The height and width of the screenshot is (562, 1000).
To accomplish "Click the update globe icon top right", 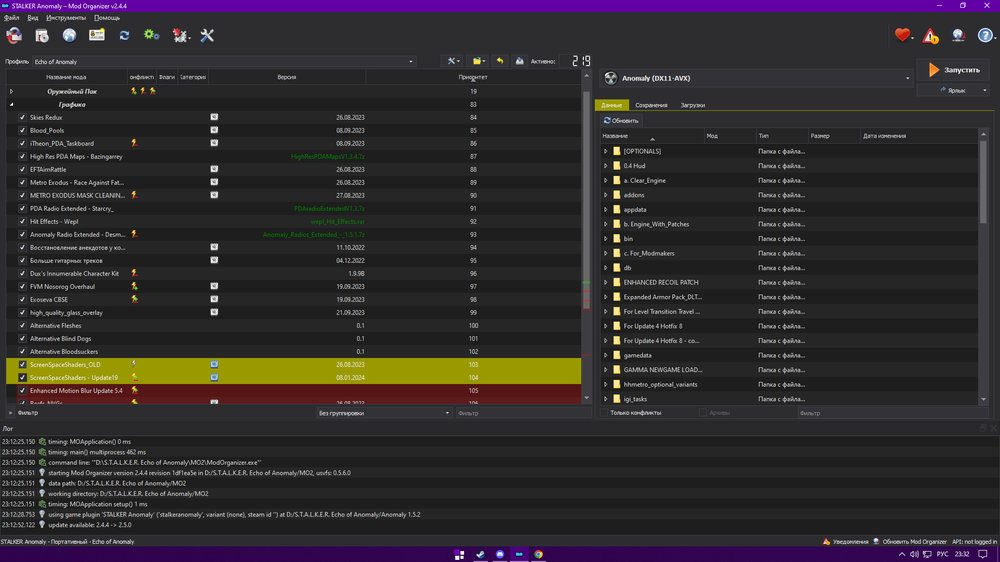I will pyautogui.click(x=958, y=36).
